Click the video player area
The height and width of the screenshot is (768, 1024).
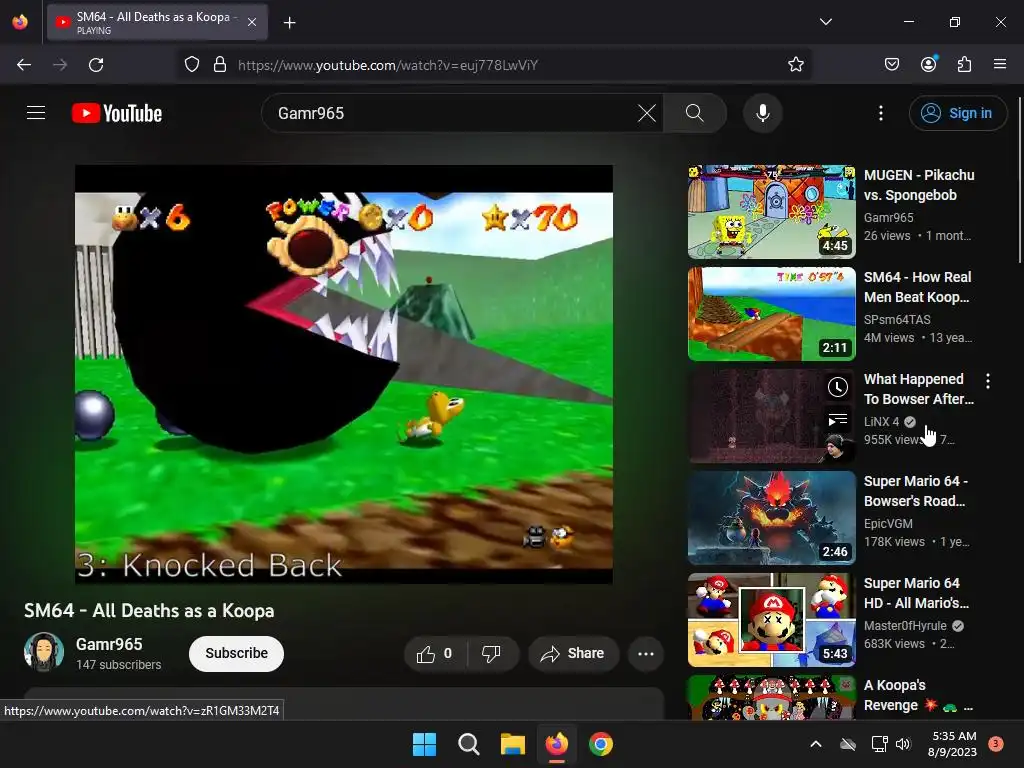click(x=344, y=374)
